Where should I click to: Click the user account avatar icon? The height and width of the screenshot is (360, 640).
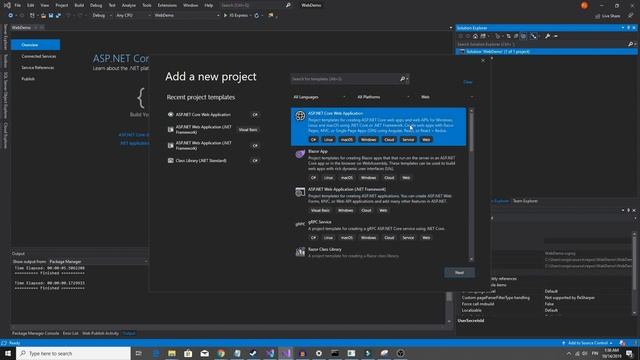[584, 5]
